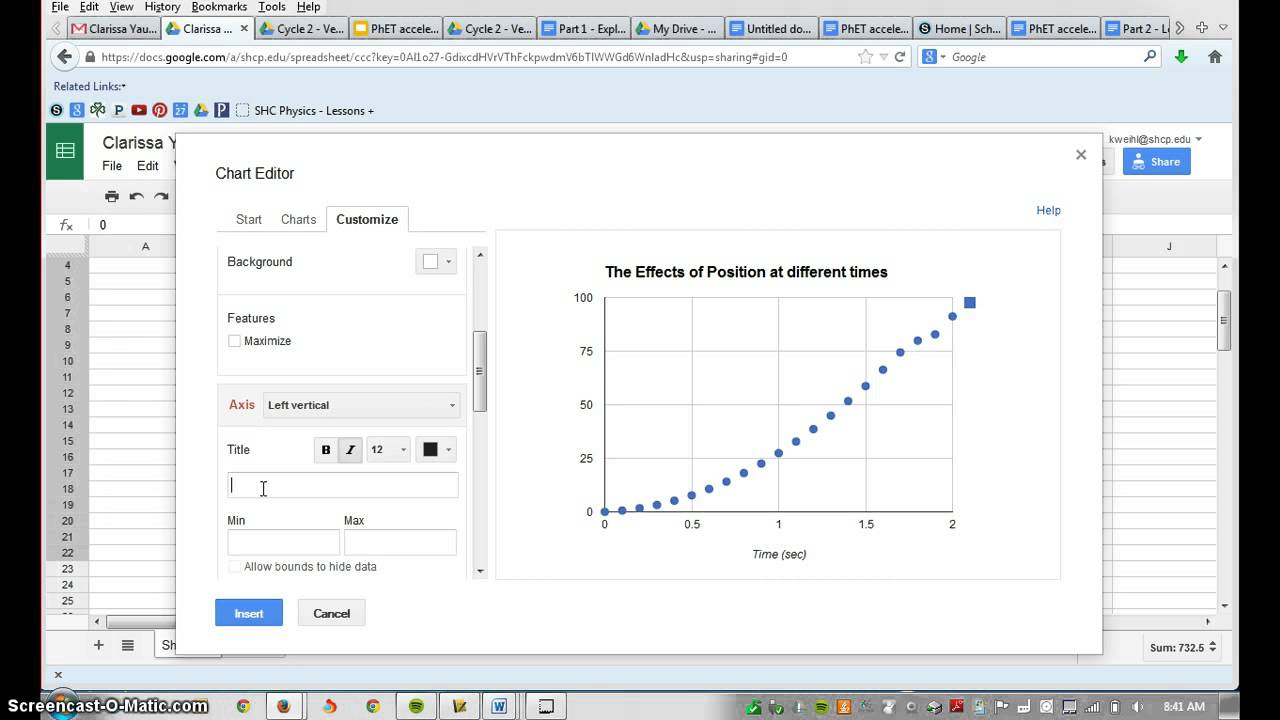This screenshot has width=1280, height=720.
Task: Click the chart title text
Action: pos(746,272)
